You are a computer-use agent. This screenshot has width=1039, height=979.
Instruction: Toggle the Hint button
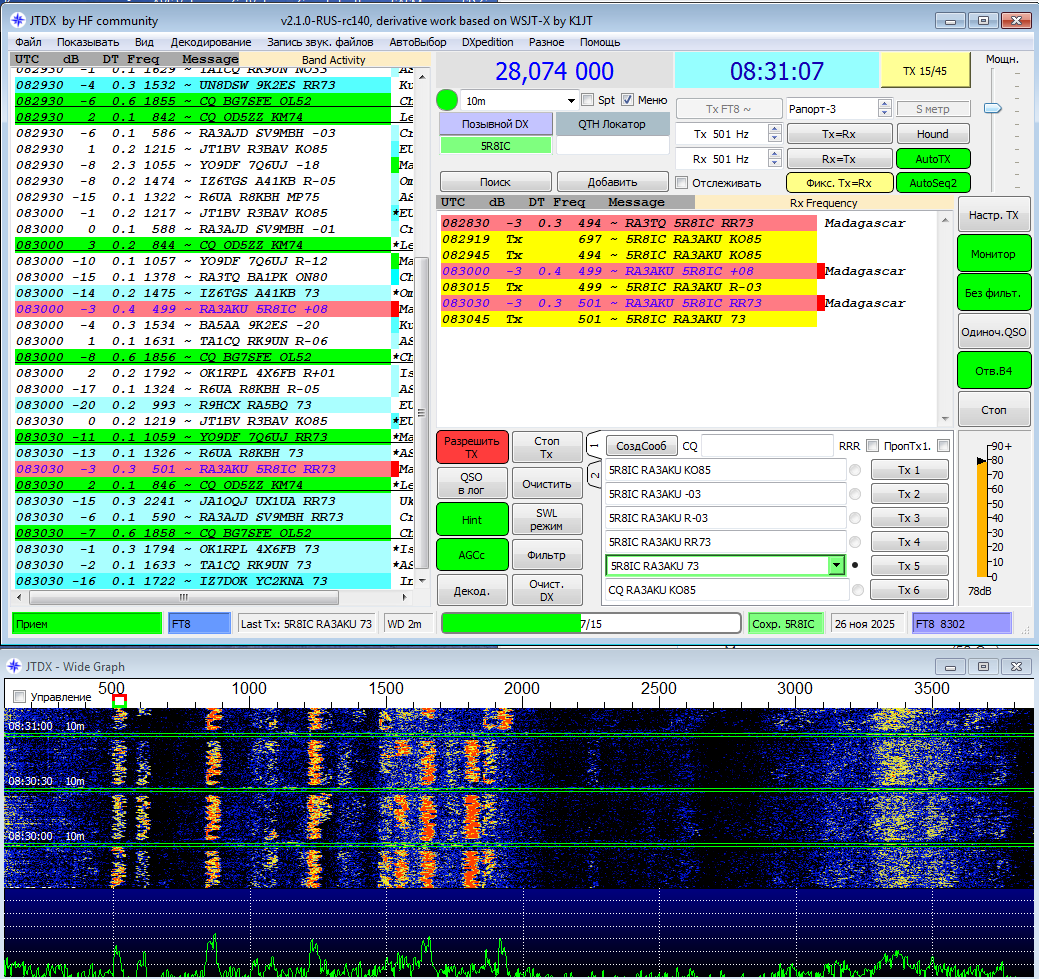(472, 520)
